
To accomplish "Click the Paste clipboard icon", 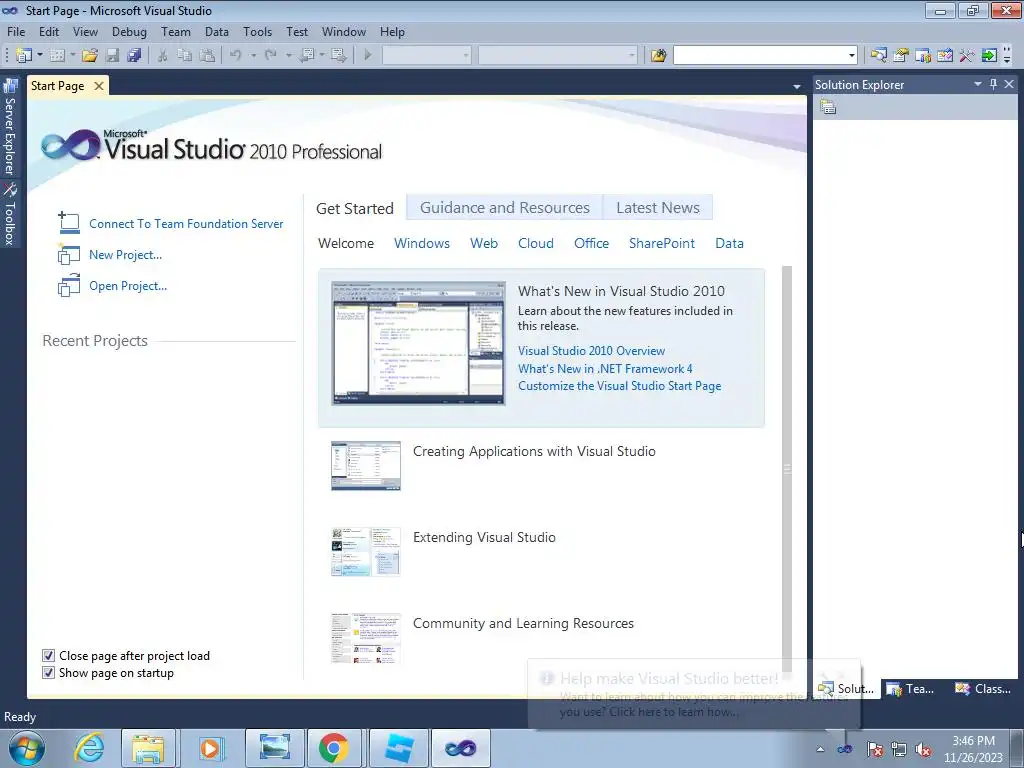I will click(207, 56).
